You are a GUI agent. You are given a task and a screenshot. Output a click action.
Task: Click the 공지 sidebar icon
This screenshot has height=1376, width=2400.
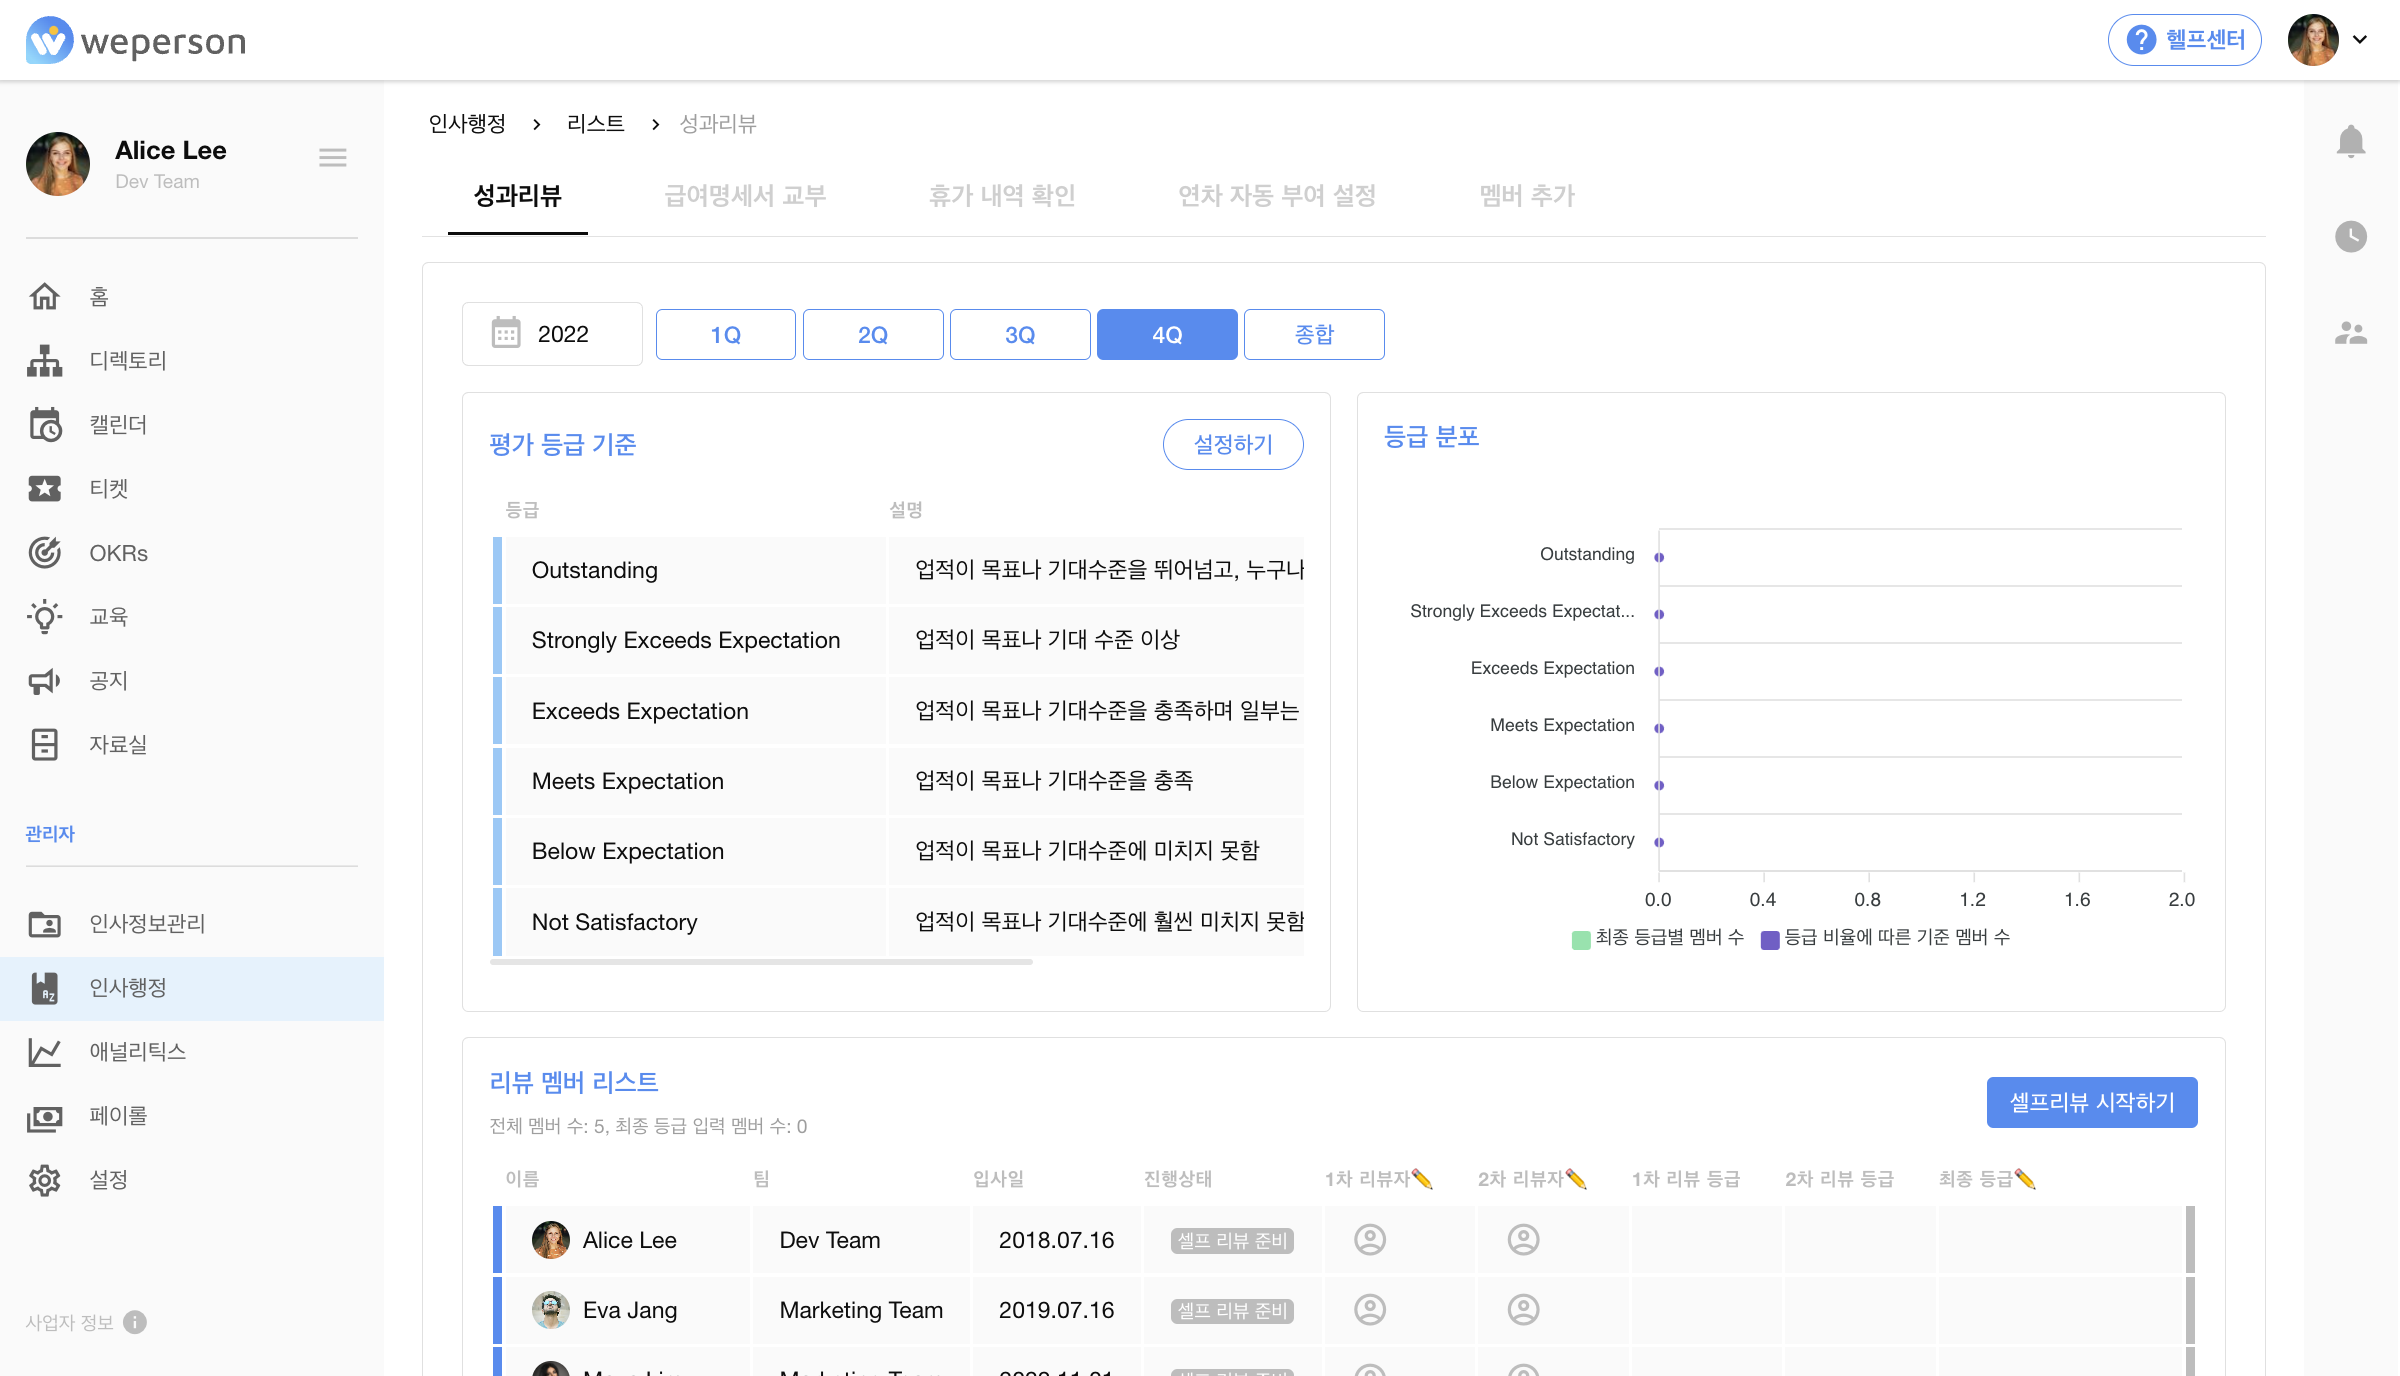[x=45, y=681]
